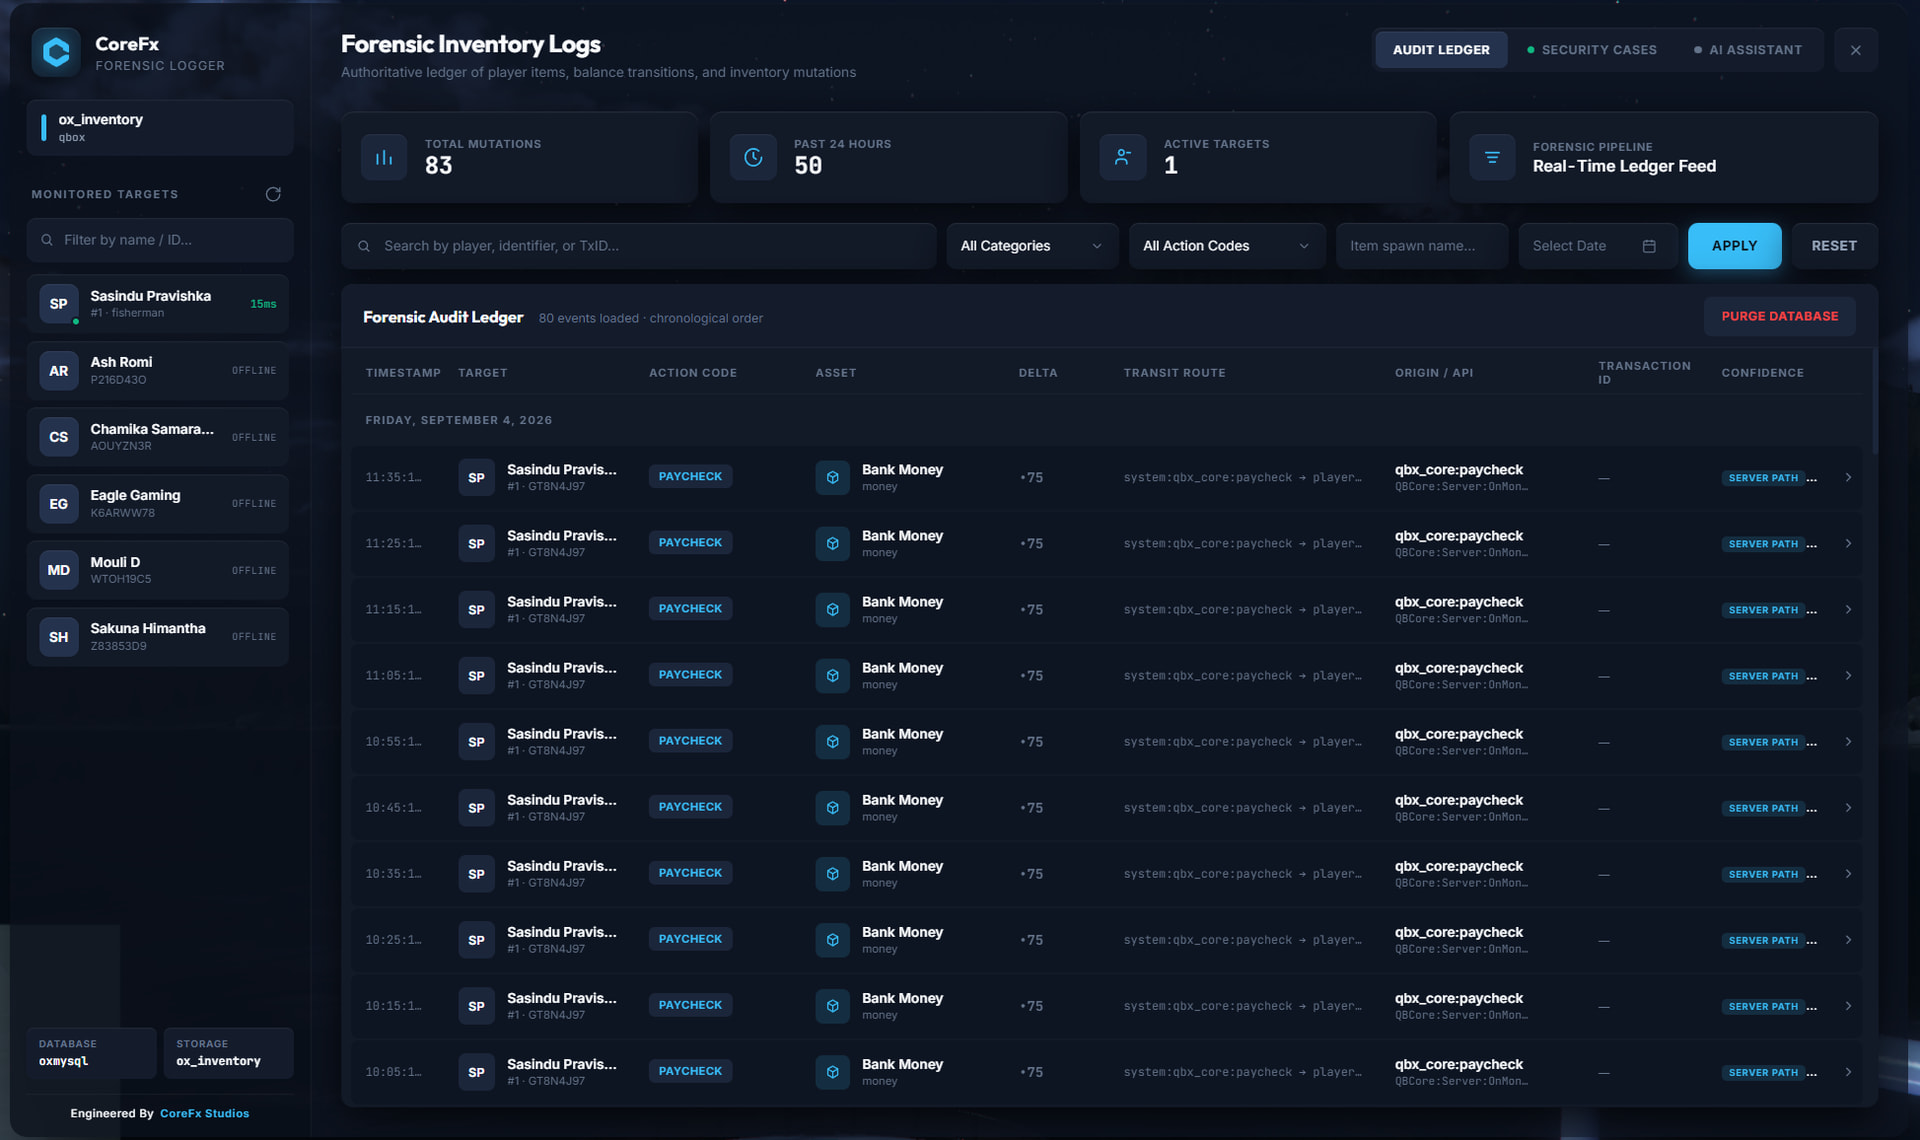Click the EG avatar for Eagle Gaming
The image size is (1920, 1140).
click(x=59, y=504)
